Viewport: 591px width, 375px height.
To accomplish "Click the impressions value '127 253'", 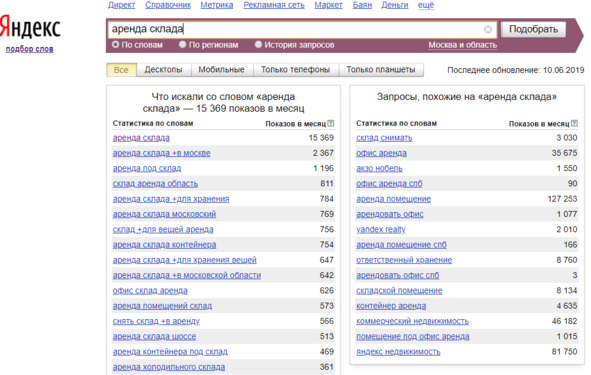I will pyautogui.click(x=562, y=199).
